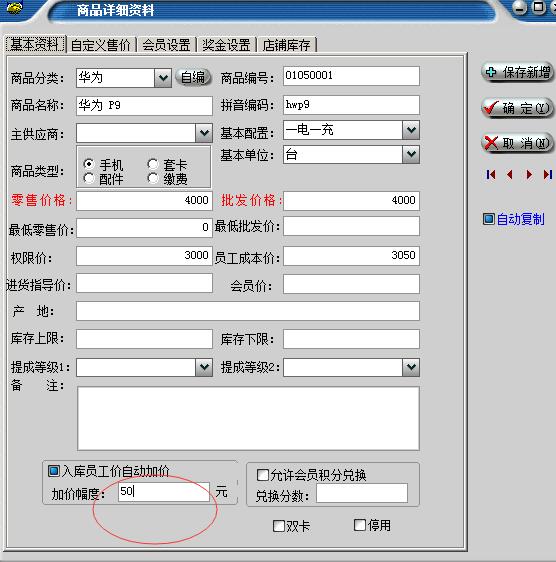The height and width of the screenshot is (562, 556).
Task: Click the 库存上限 field
Action: coord(144,339)
